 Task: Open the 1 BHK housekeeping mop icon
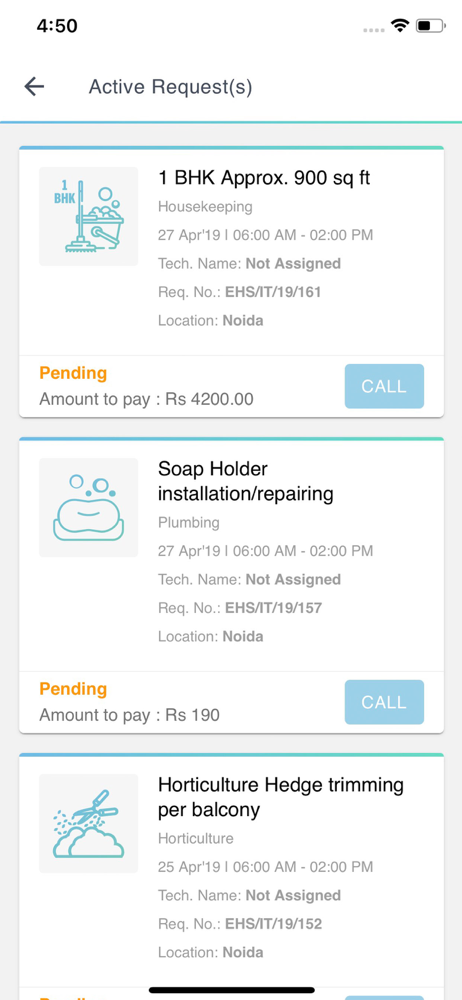tap(89, 216)
